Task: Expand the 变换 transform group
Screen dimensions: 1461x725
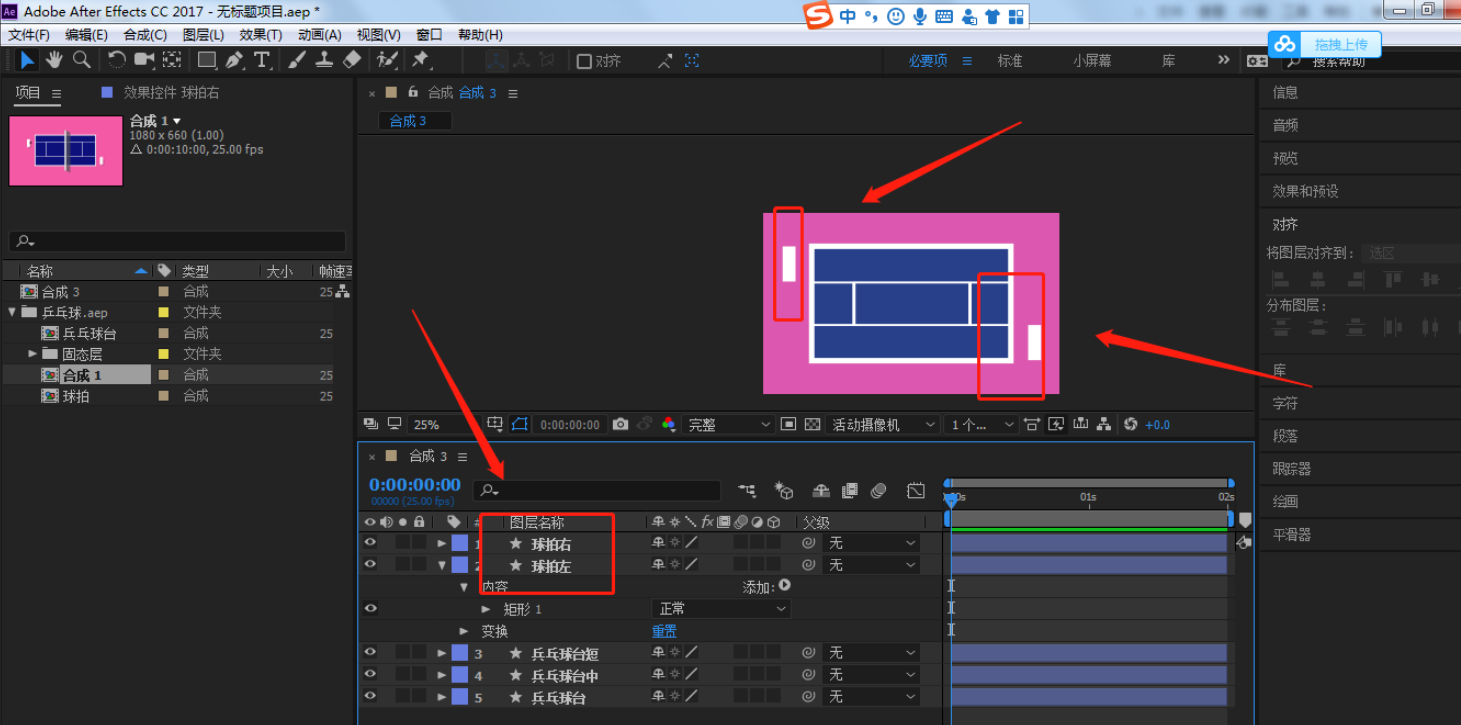Action: click(x=464, y=631)
